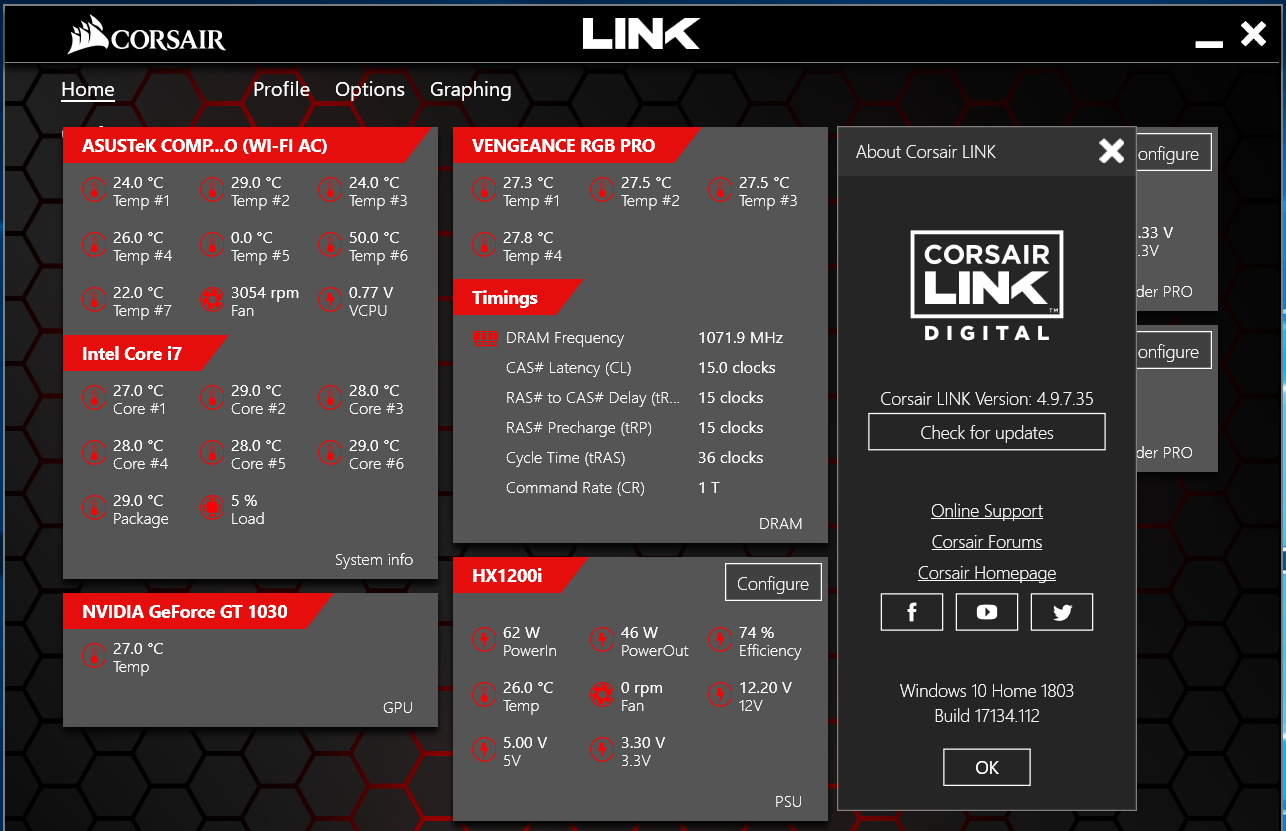The width and height of the screenshot is (1286, 831).
Task: Click the Intel Core i7 section header
Action: (146, 354)
